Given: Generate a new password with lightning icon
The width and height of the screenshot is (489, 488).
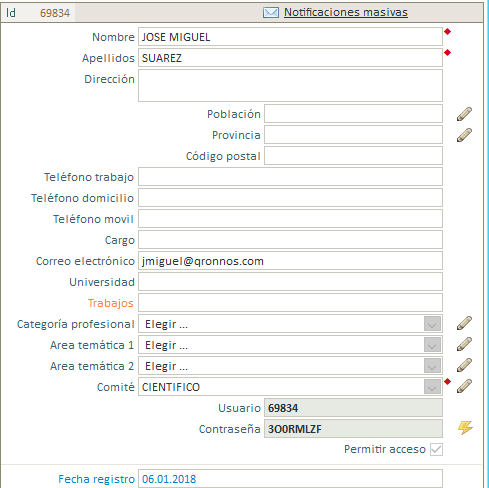Looking at the screenshot, I should [x=465, y=428].
